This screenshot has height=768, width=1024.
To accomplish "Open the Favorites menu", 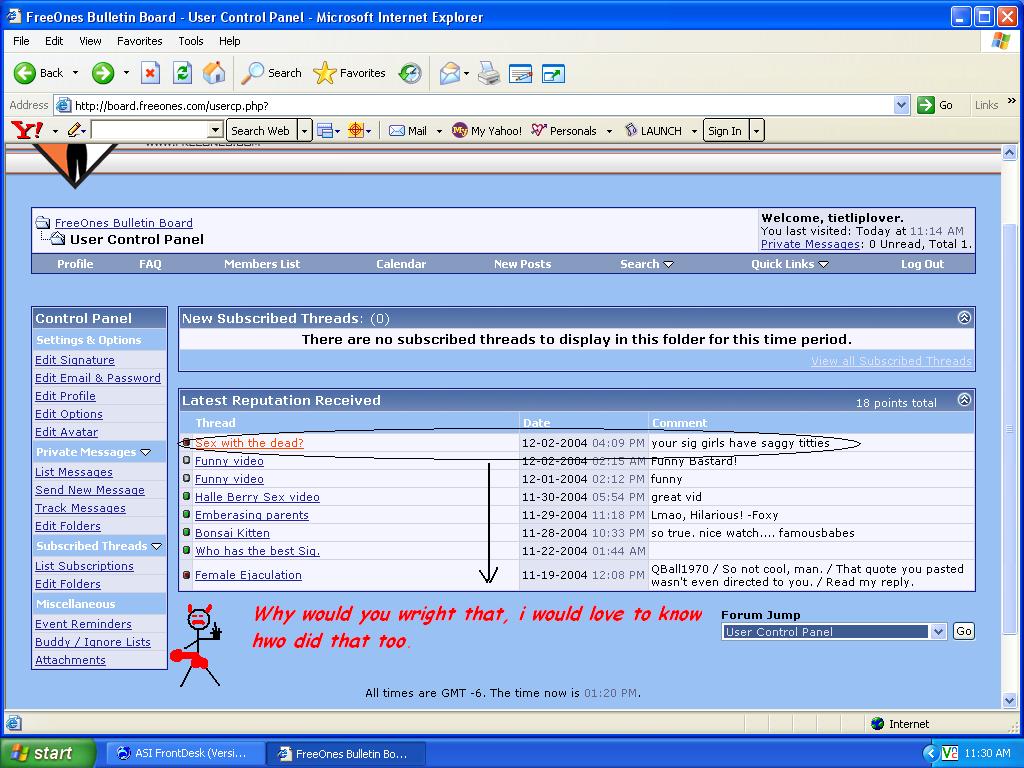I will click(x=139, y=41).
